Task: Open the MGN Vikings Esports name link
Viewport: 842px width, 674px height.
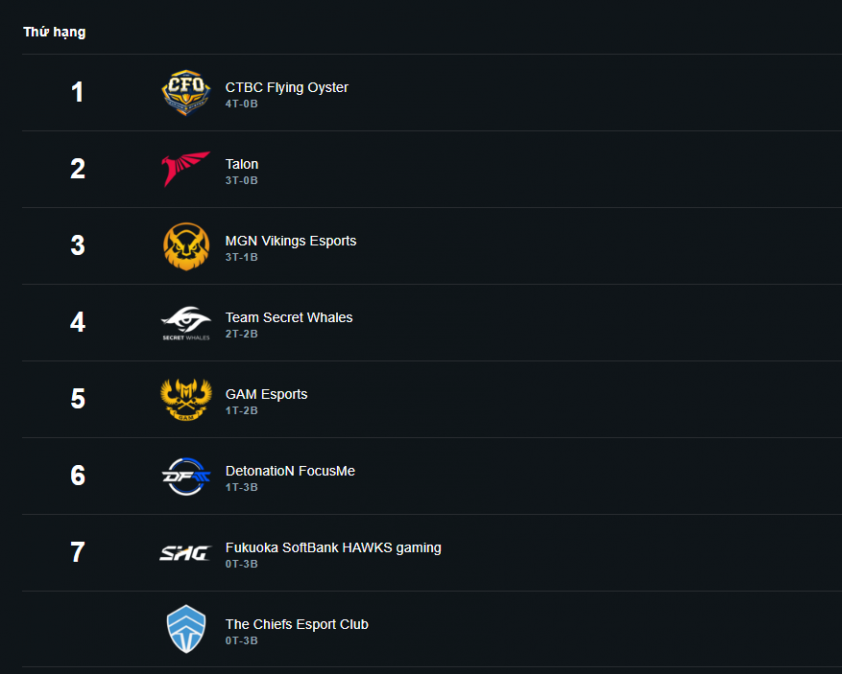Action: 291,241
